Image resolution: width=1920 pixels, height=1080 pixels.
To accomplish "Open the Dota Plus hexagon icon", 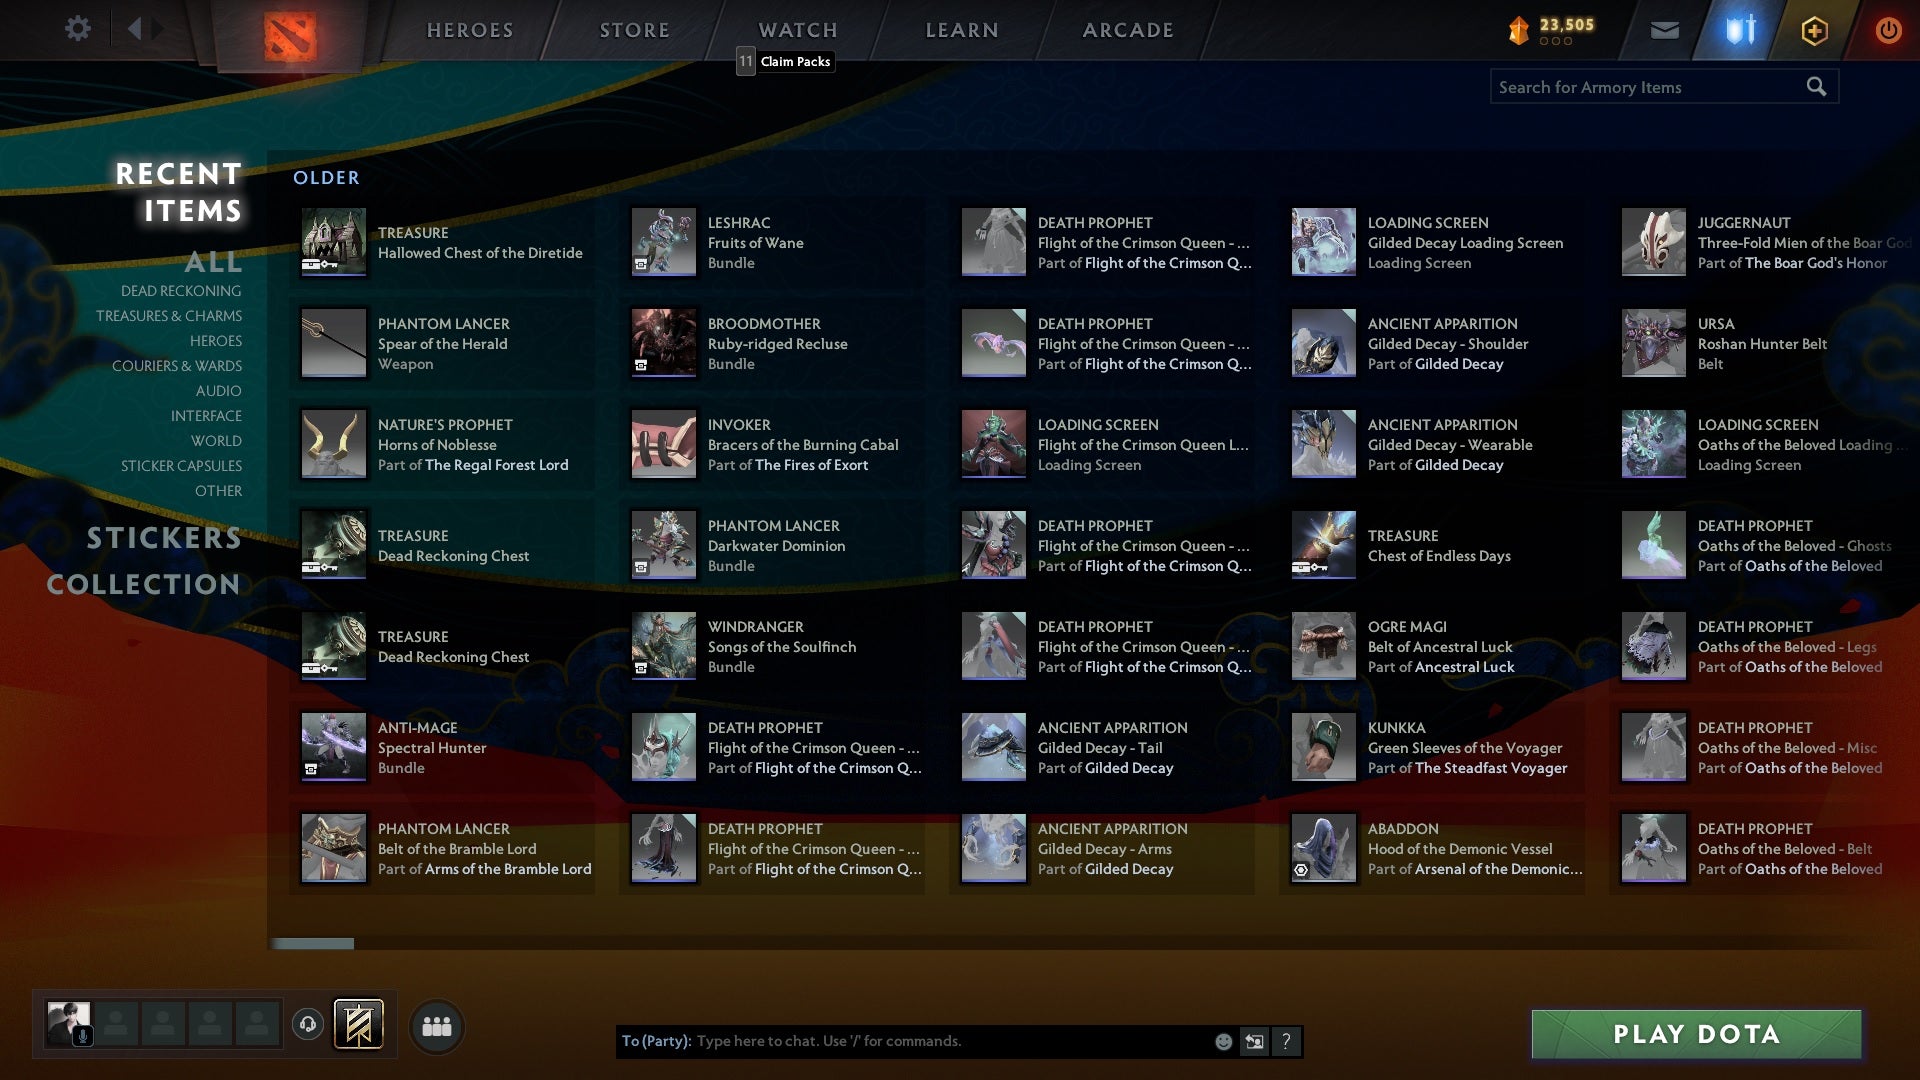I will click(x=1813, y=29).
